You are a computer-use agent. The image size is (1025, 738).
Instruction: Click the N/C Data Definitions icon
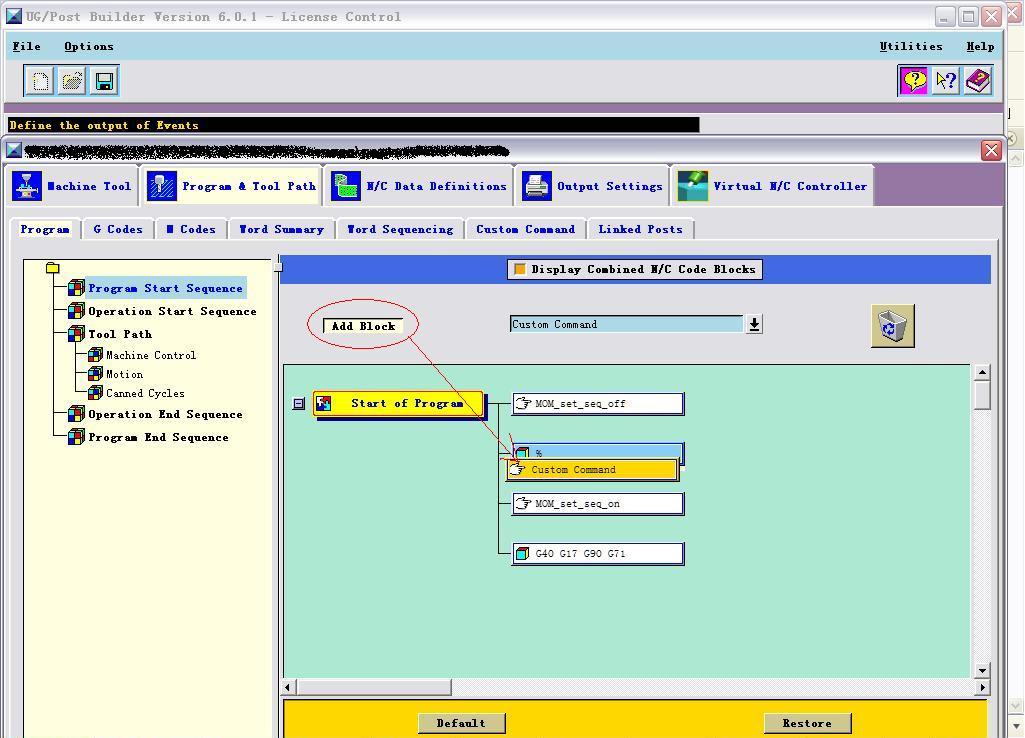346,186
